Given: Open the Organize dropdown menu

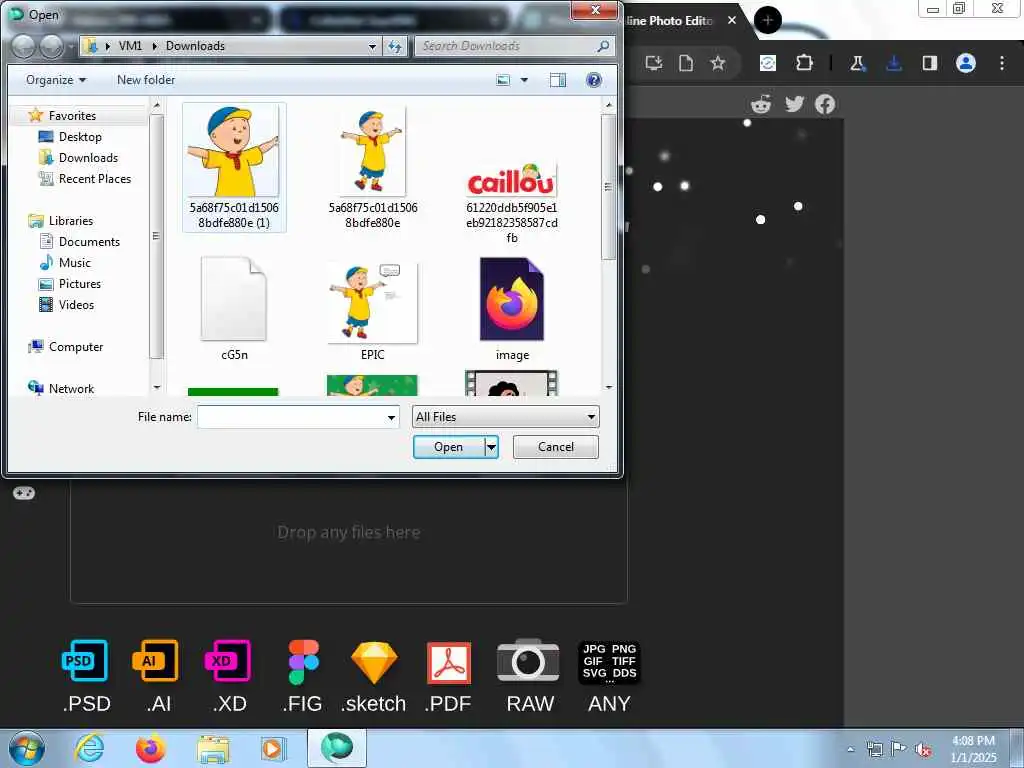Looking at the screenshot, I should [x=56, y=80].
